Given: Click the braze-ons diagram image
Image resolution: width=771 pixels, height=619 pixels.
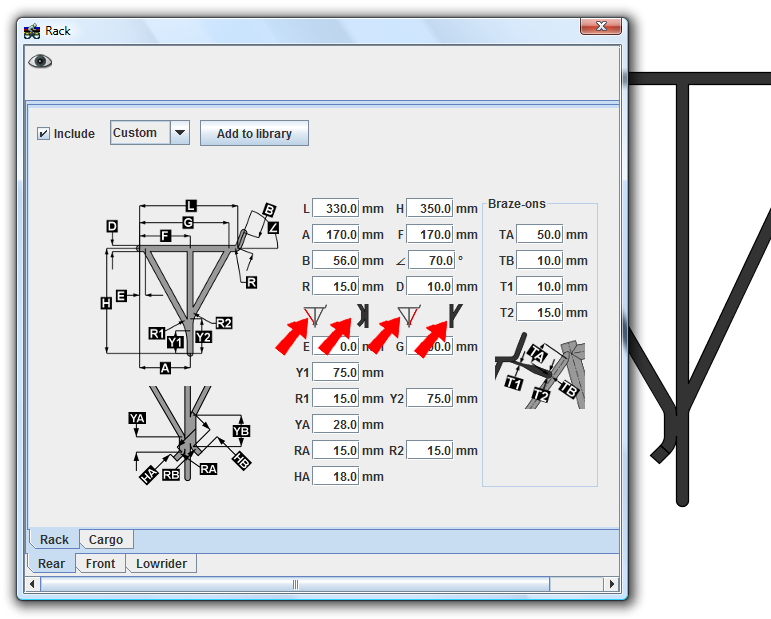Looking at the screenshot, I should click(540, 371).
